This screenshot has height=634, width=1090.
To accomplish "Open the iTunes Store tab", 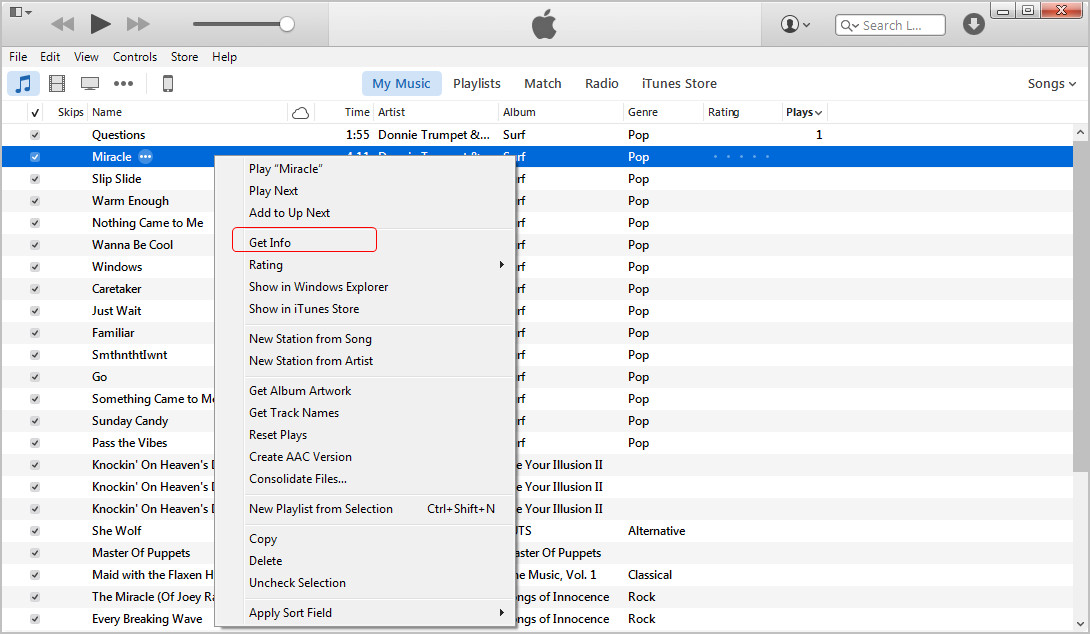I will [x=679, y=83].
